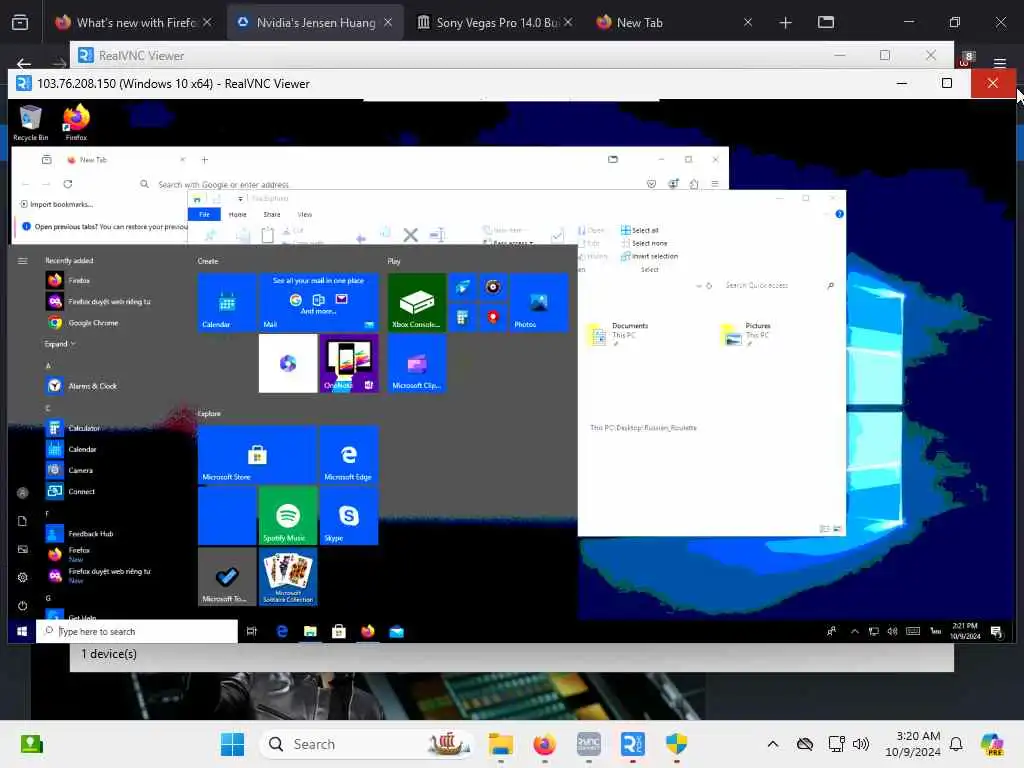The height and width of the screenshot is (768, 1024).
Task: Click Select all in Explorer ribbon
Action: [640, 230]
